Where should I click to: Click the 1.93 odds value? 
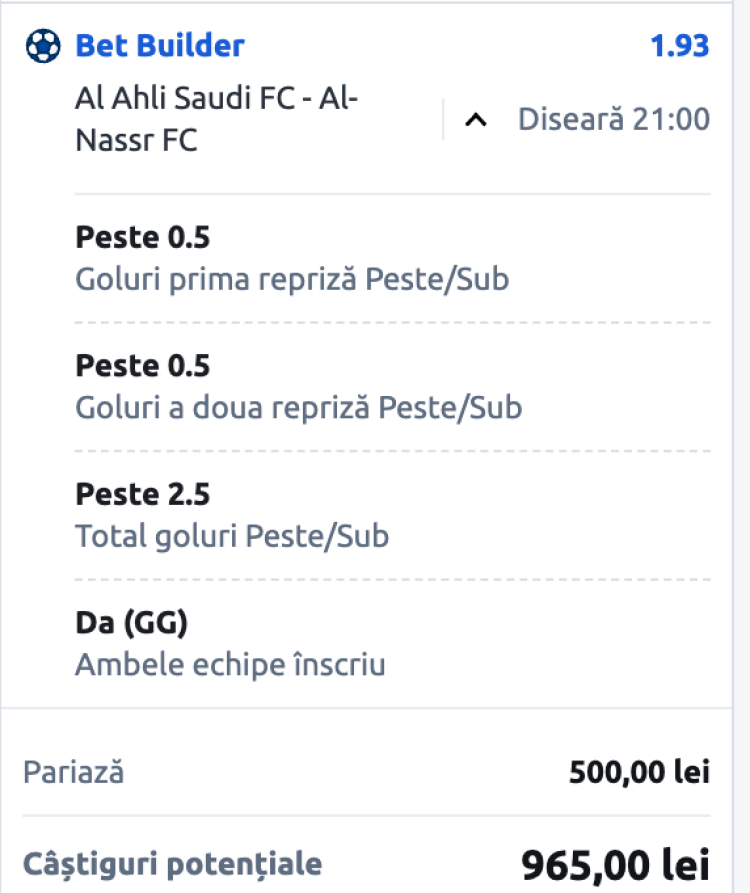click(x=679, y=46)
